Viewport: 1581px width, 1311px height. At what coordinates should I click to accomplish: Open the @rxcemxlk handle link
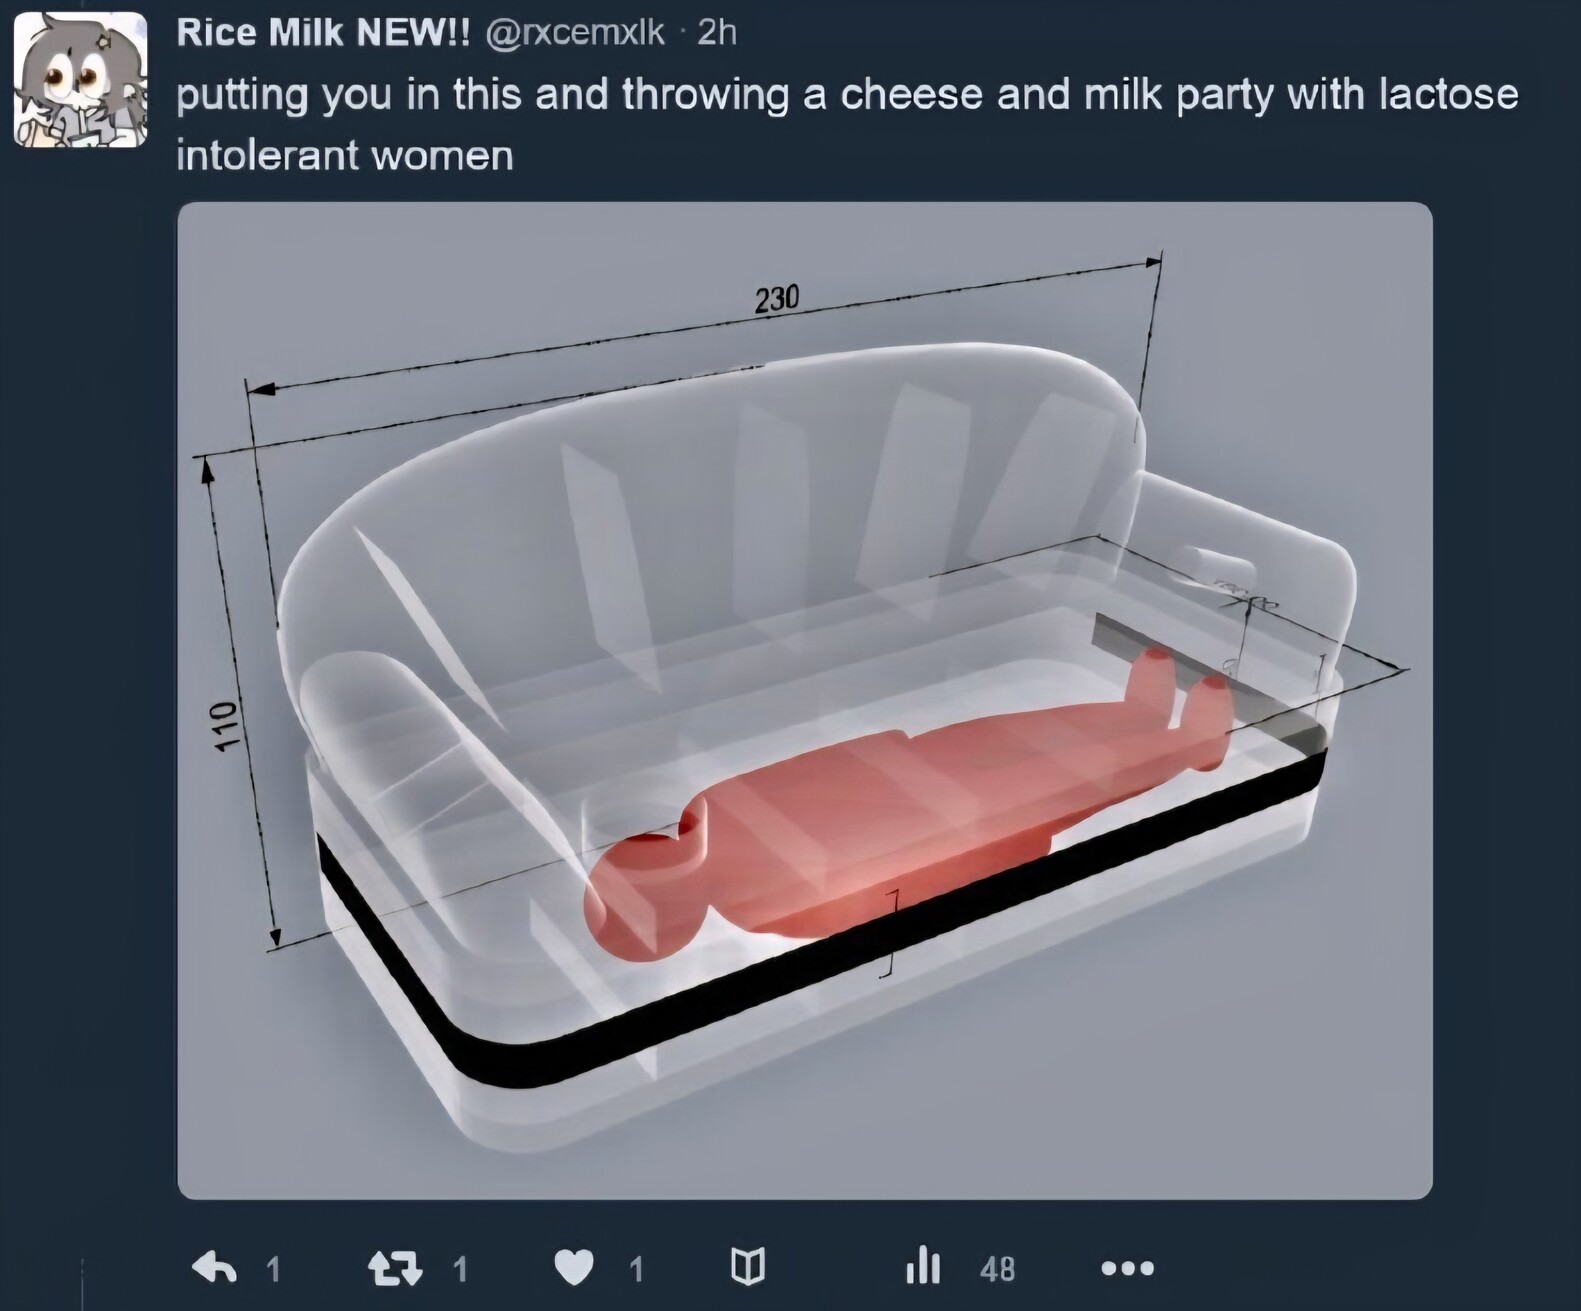575,33
